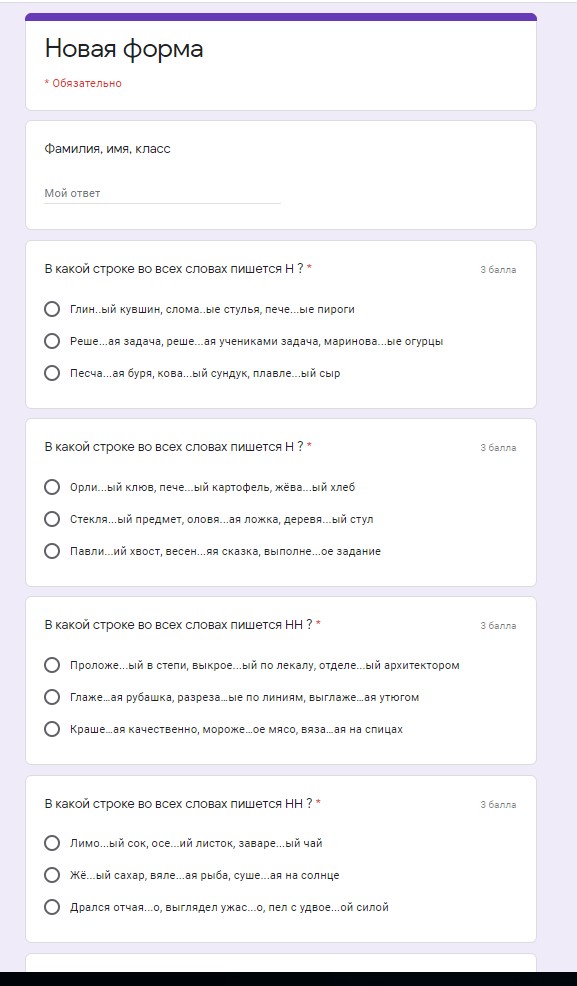Image resolution: width=577 pixels, height=986 pixels.
Task: Click the '3 балла' label beside the first question
Action: pyautogui.click(x=498, y=270)
